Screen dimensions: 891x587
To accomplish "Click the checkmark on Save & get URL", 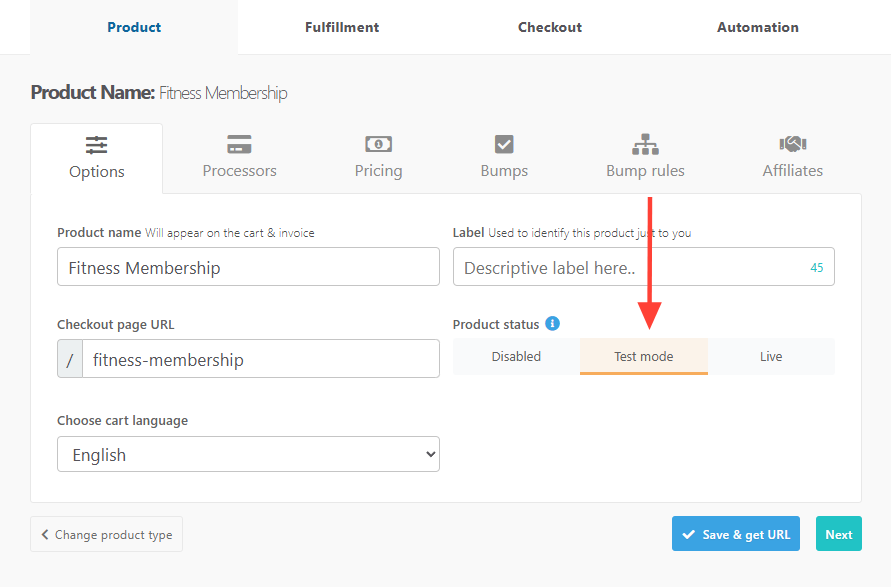I will click(688, 535).
